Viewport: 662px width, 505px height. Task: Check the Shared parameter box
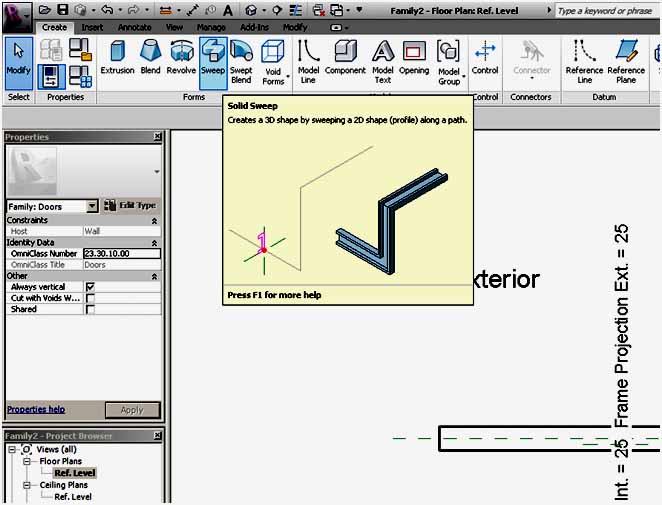[90, 309]
